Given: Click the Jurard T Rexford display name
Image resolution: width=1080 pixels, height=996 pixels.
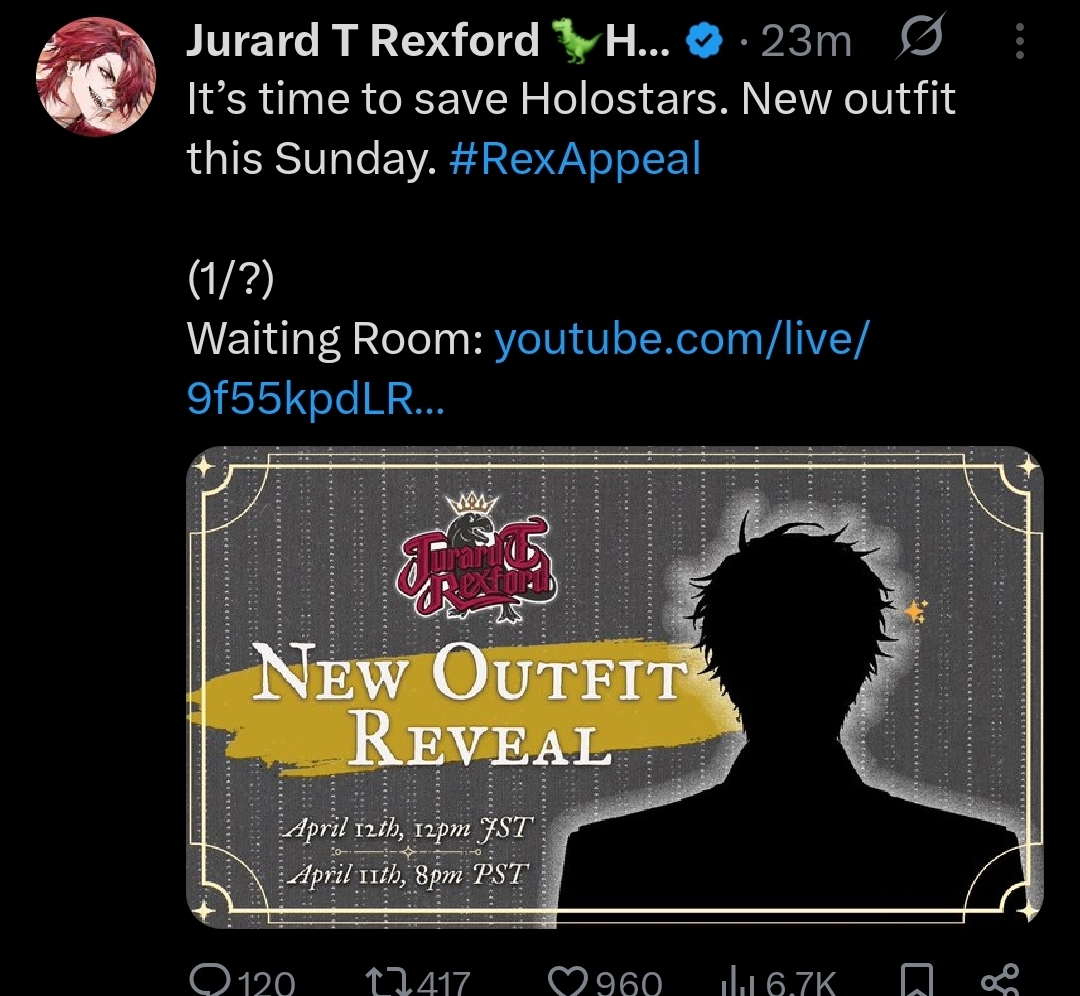Looking at the screenshot, I should tap(362, 40).
